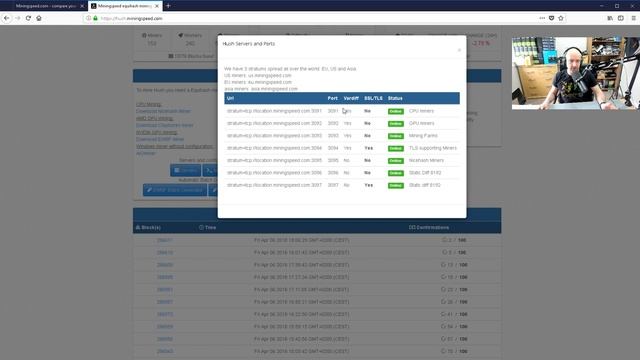Click the Block(s) column header in background table
Viewport: 640px width, 360px height.
pos(149,228)
